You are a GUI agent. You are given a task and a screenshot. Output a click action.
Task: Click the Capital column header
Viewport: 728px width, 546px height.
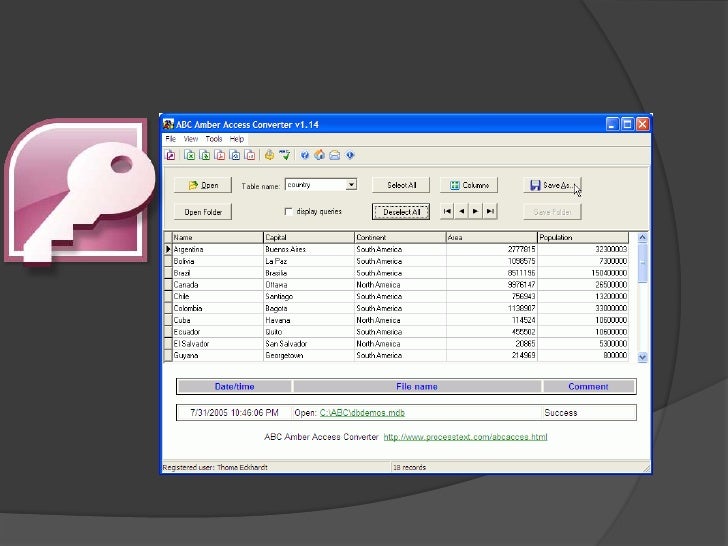309,237
